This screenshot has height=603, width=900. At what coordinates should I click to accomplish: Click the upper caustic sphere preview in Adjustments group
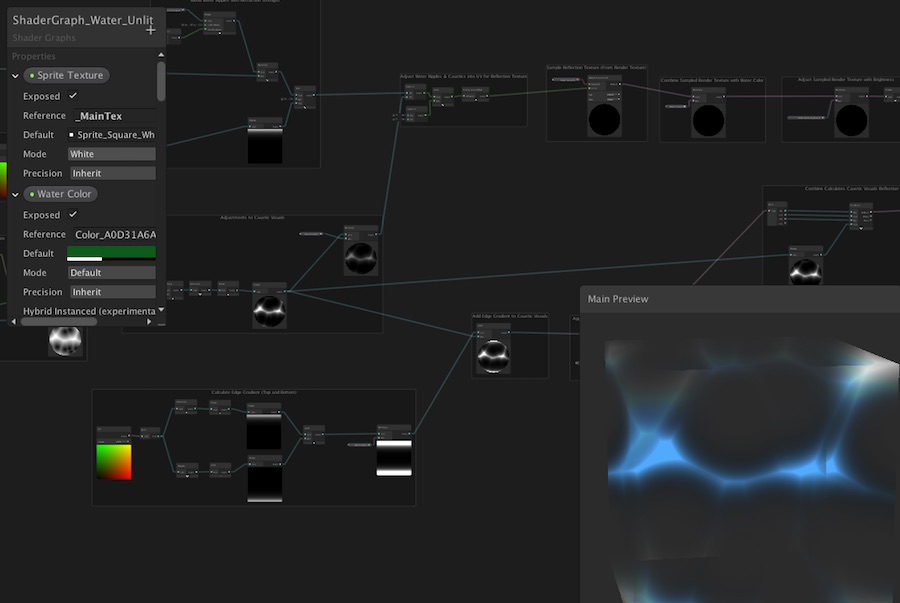click(361, 258)
